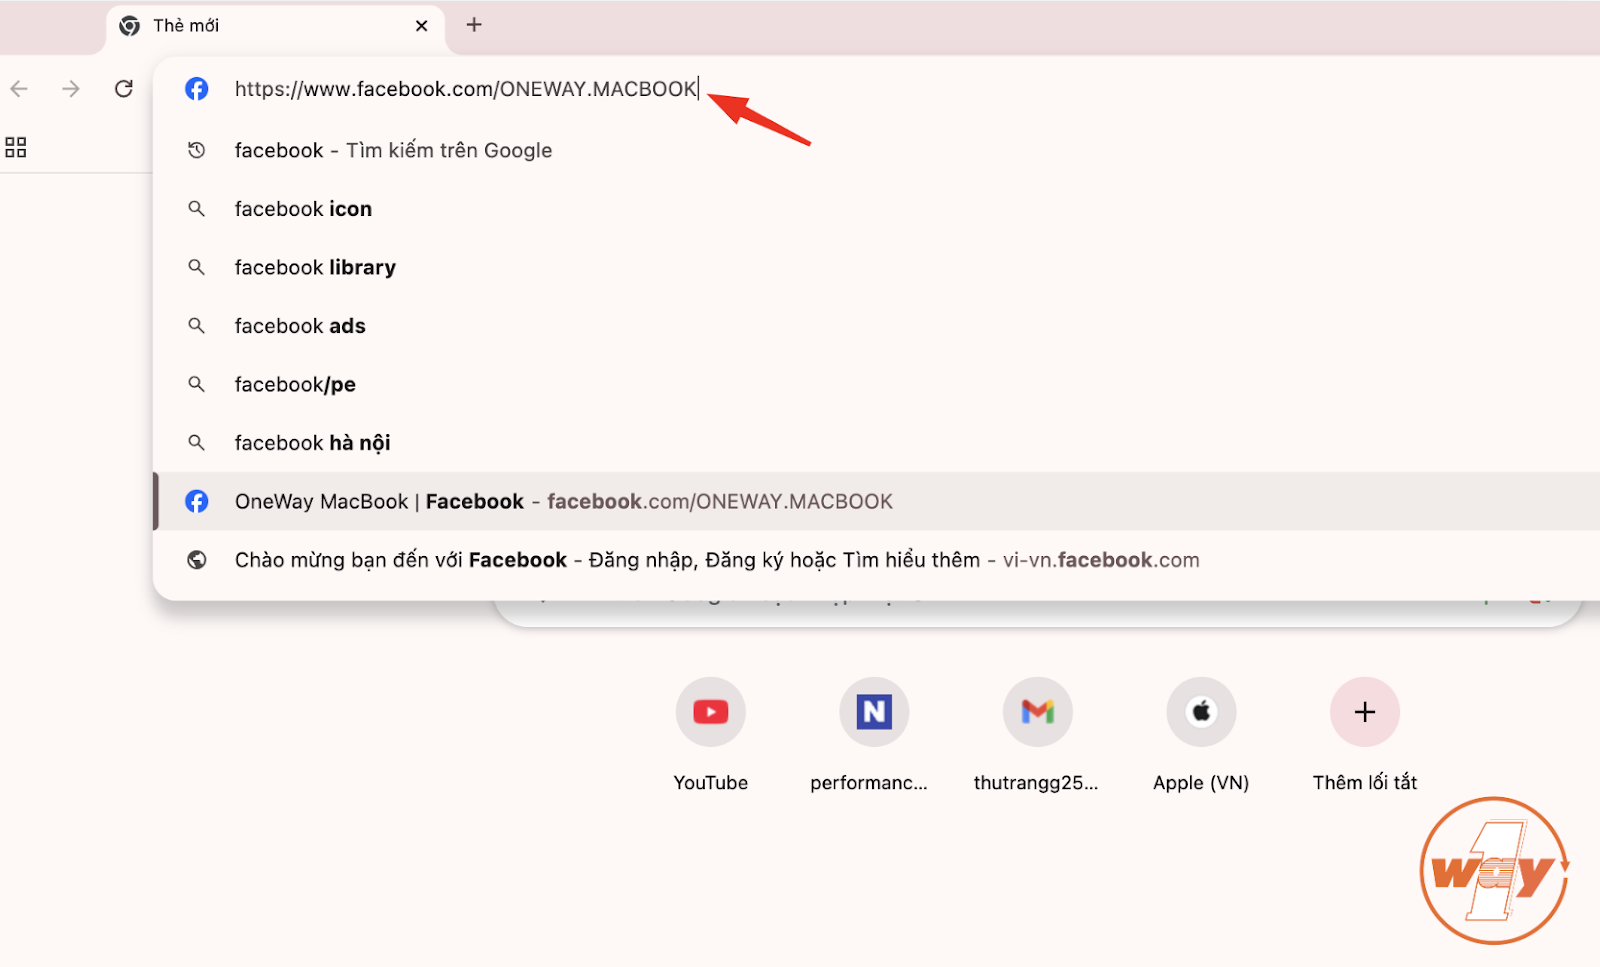Click magnifier icon next to 'facebook/pe'
Viewport: 1600px width, 967px height.
[197, 384]
